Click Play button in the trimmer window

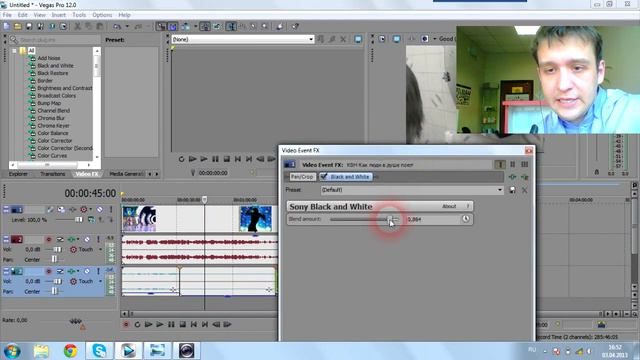click(204, 159)
